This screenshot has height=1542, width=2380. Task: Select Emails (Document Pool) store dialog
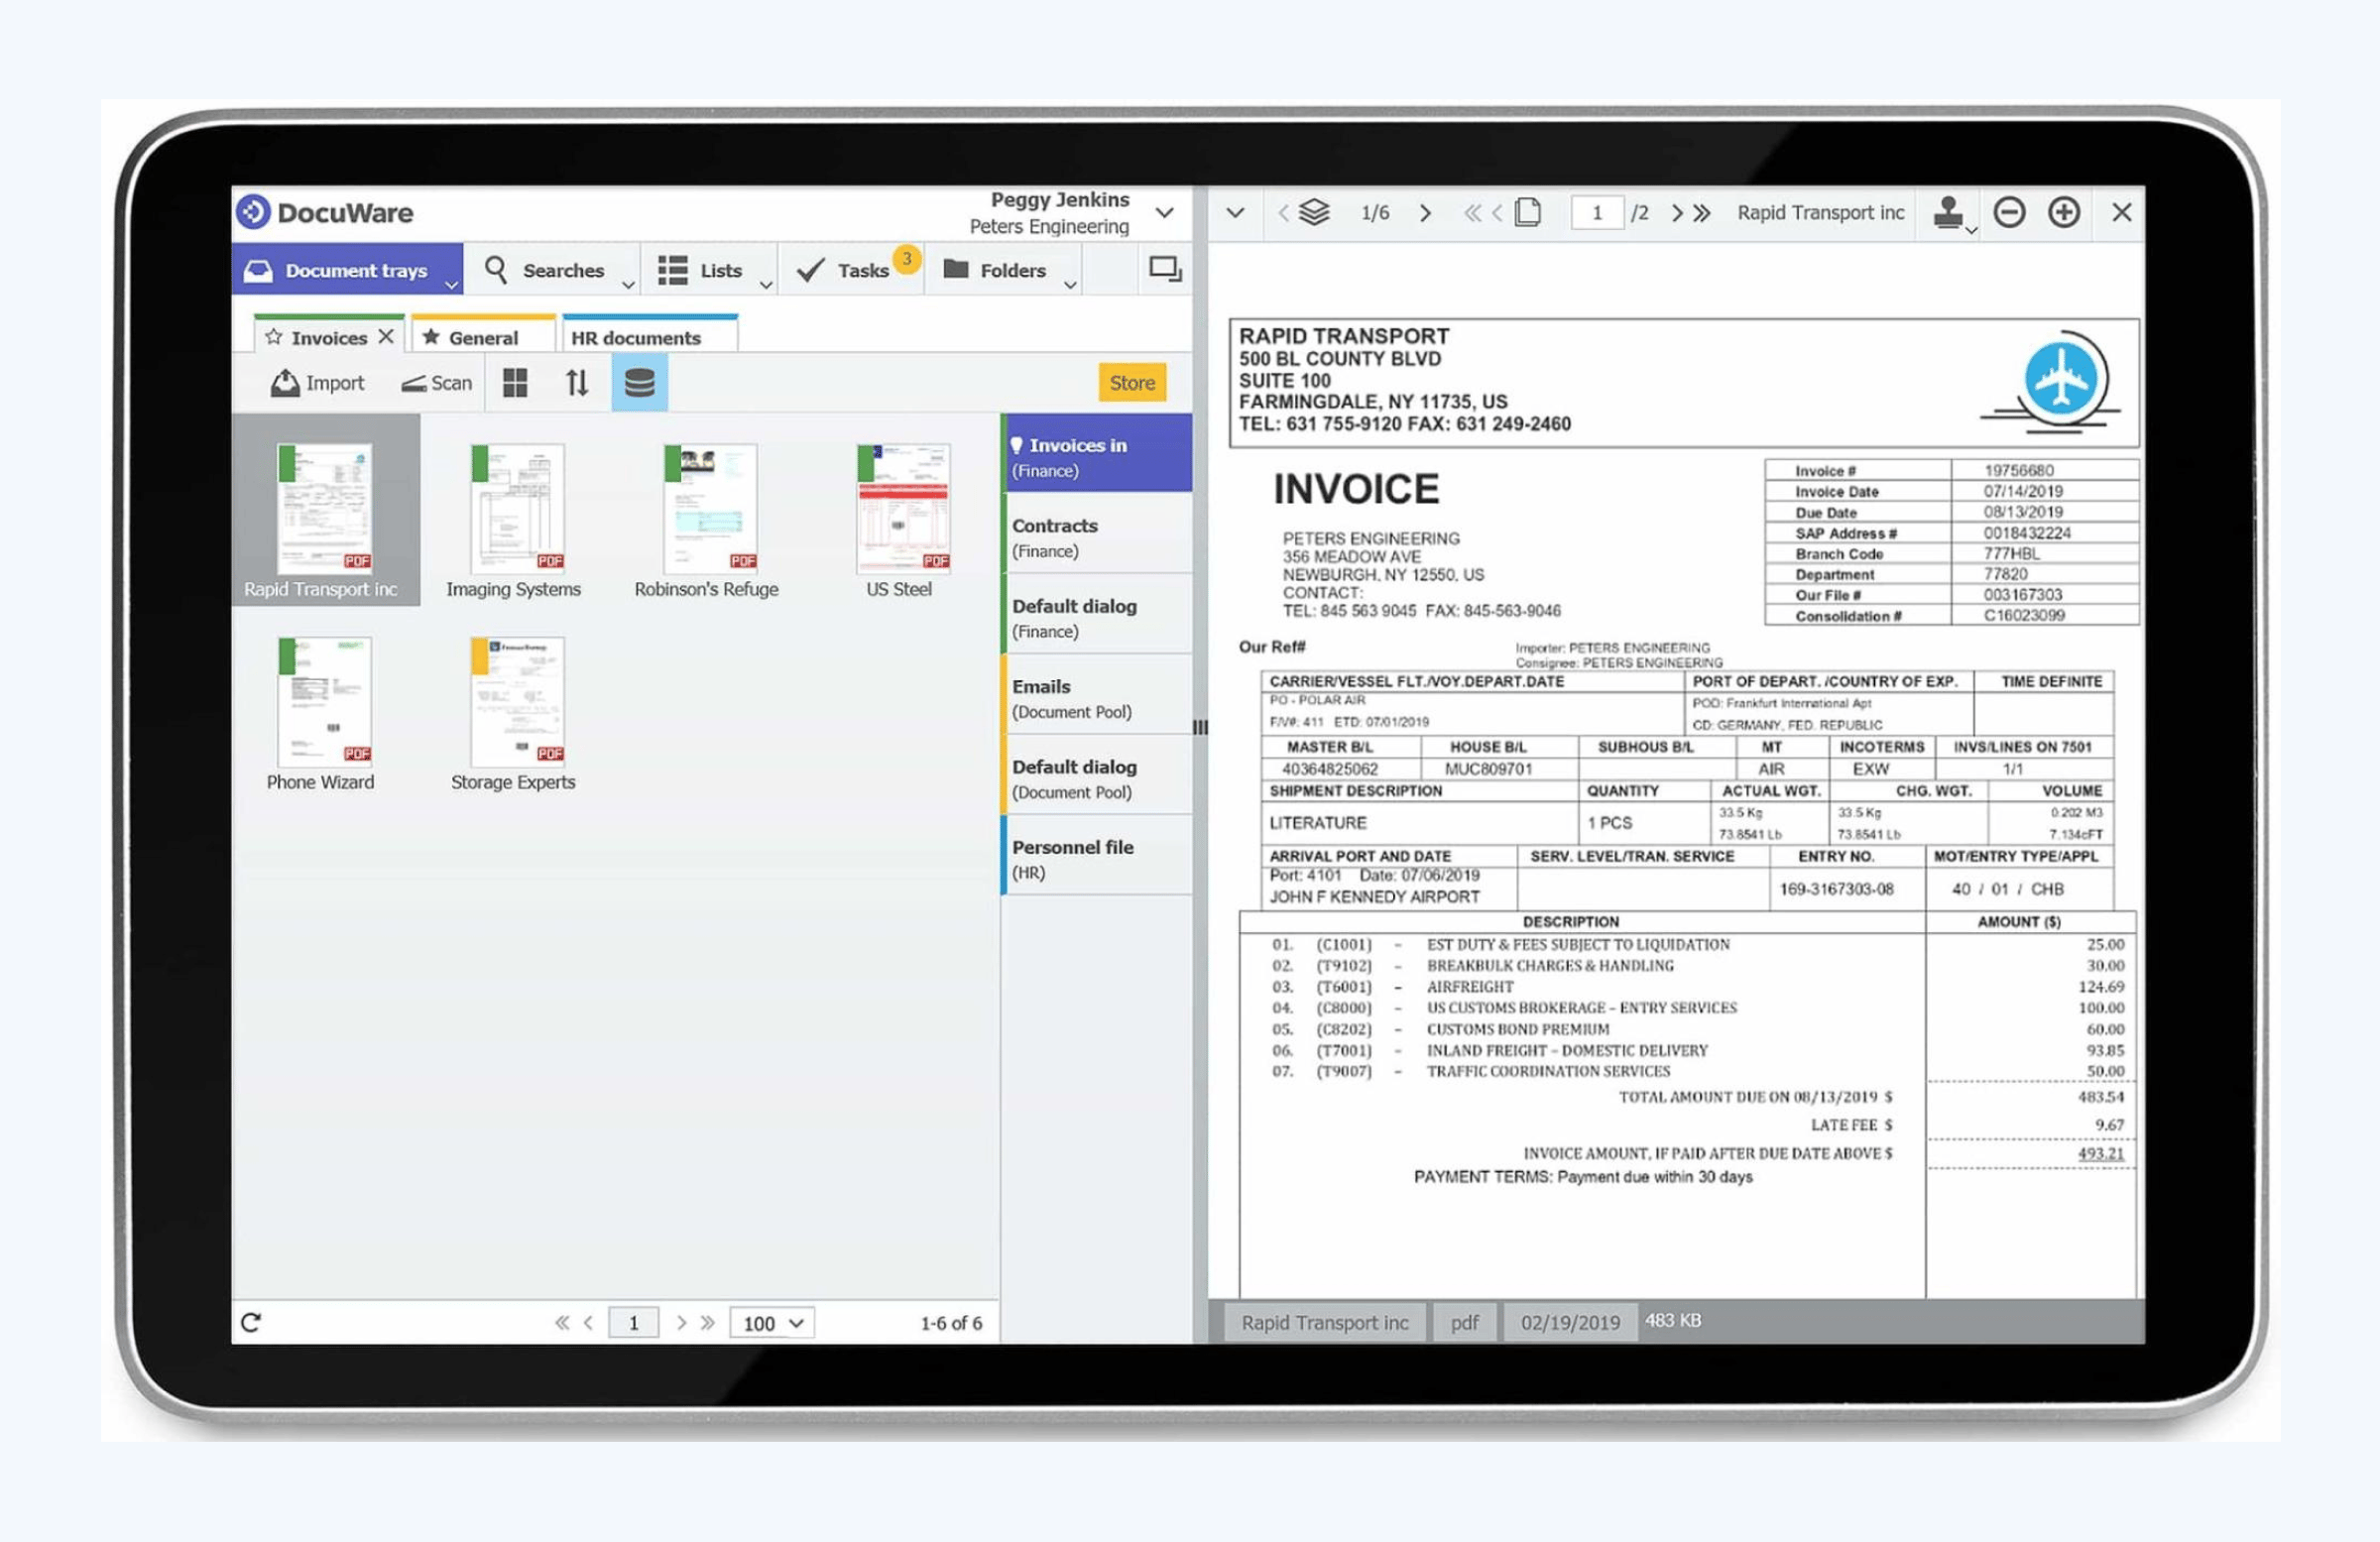point(1097,695)
